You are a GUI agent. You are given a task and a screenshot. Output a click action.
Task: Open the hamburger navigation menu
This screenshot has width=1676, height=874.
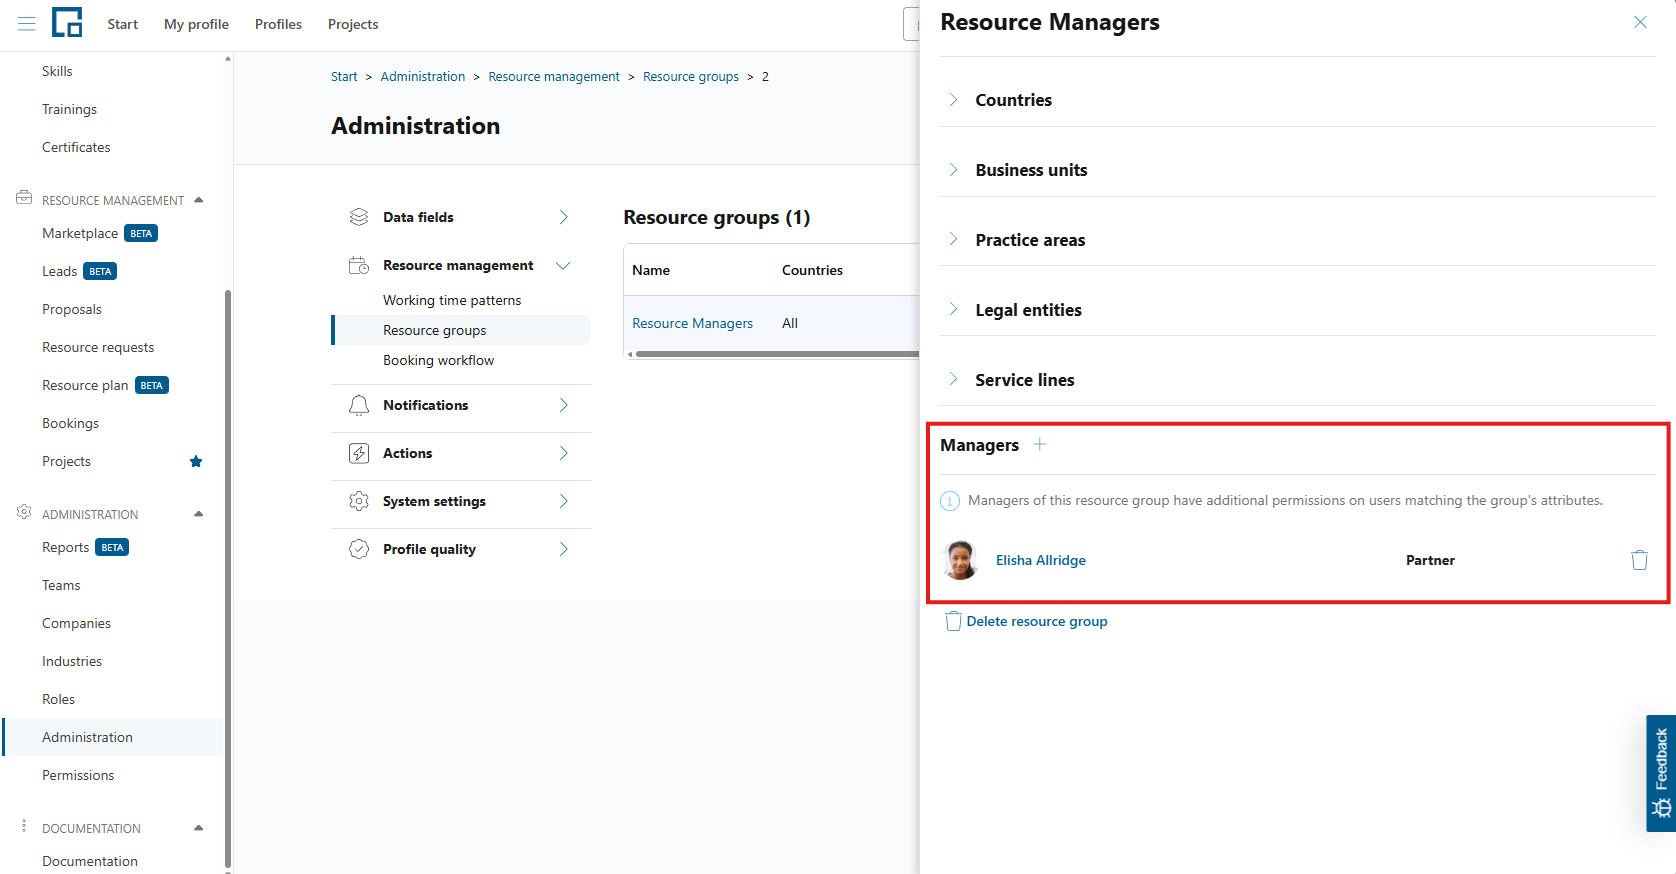(x=27, y=23)
